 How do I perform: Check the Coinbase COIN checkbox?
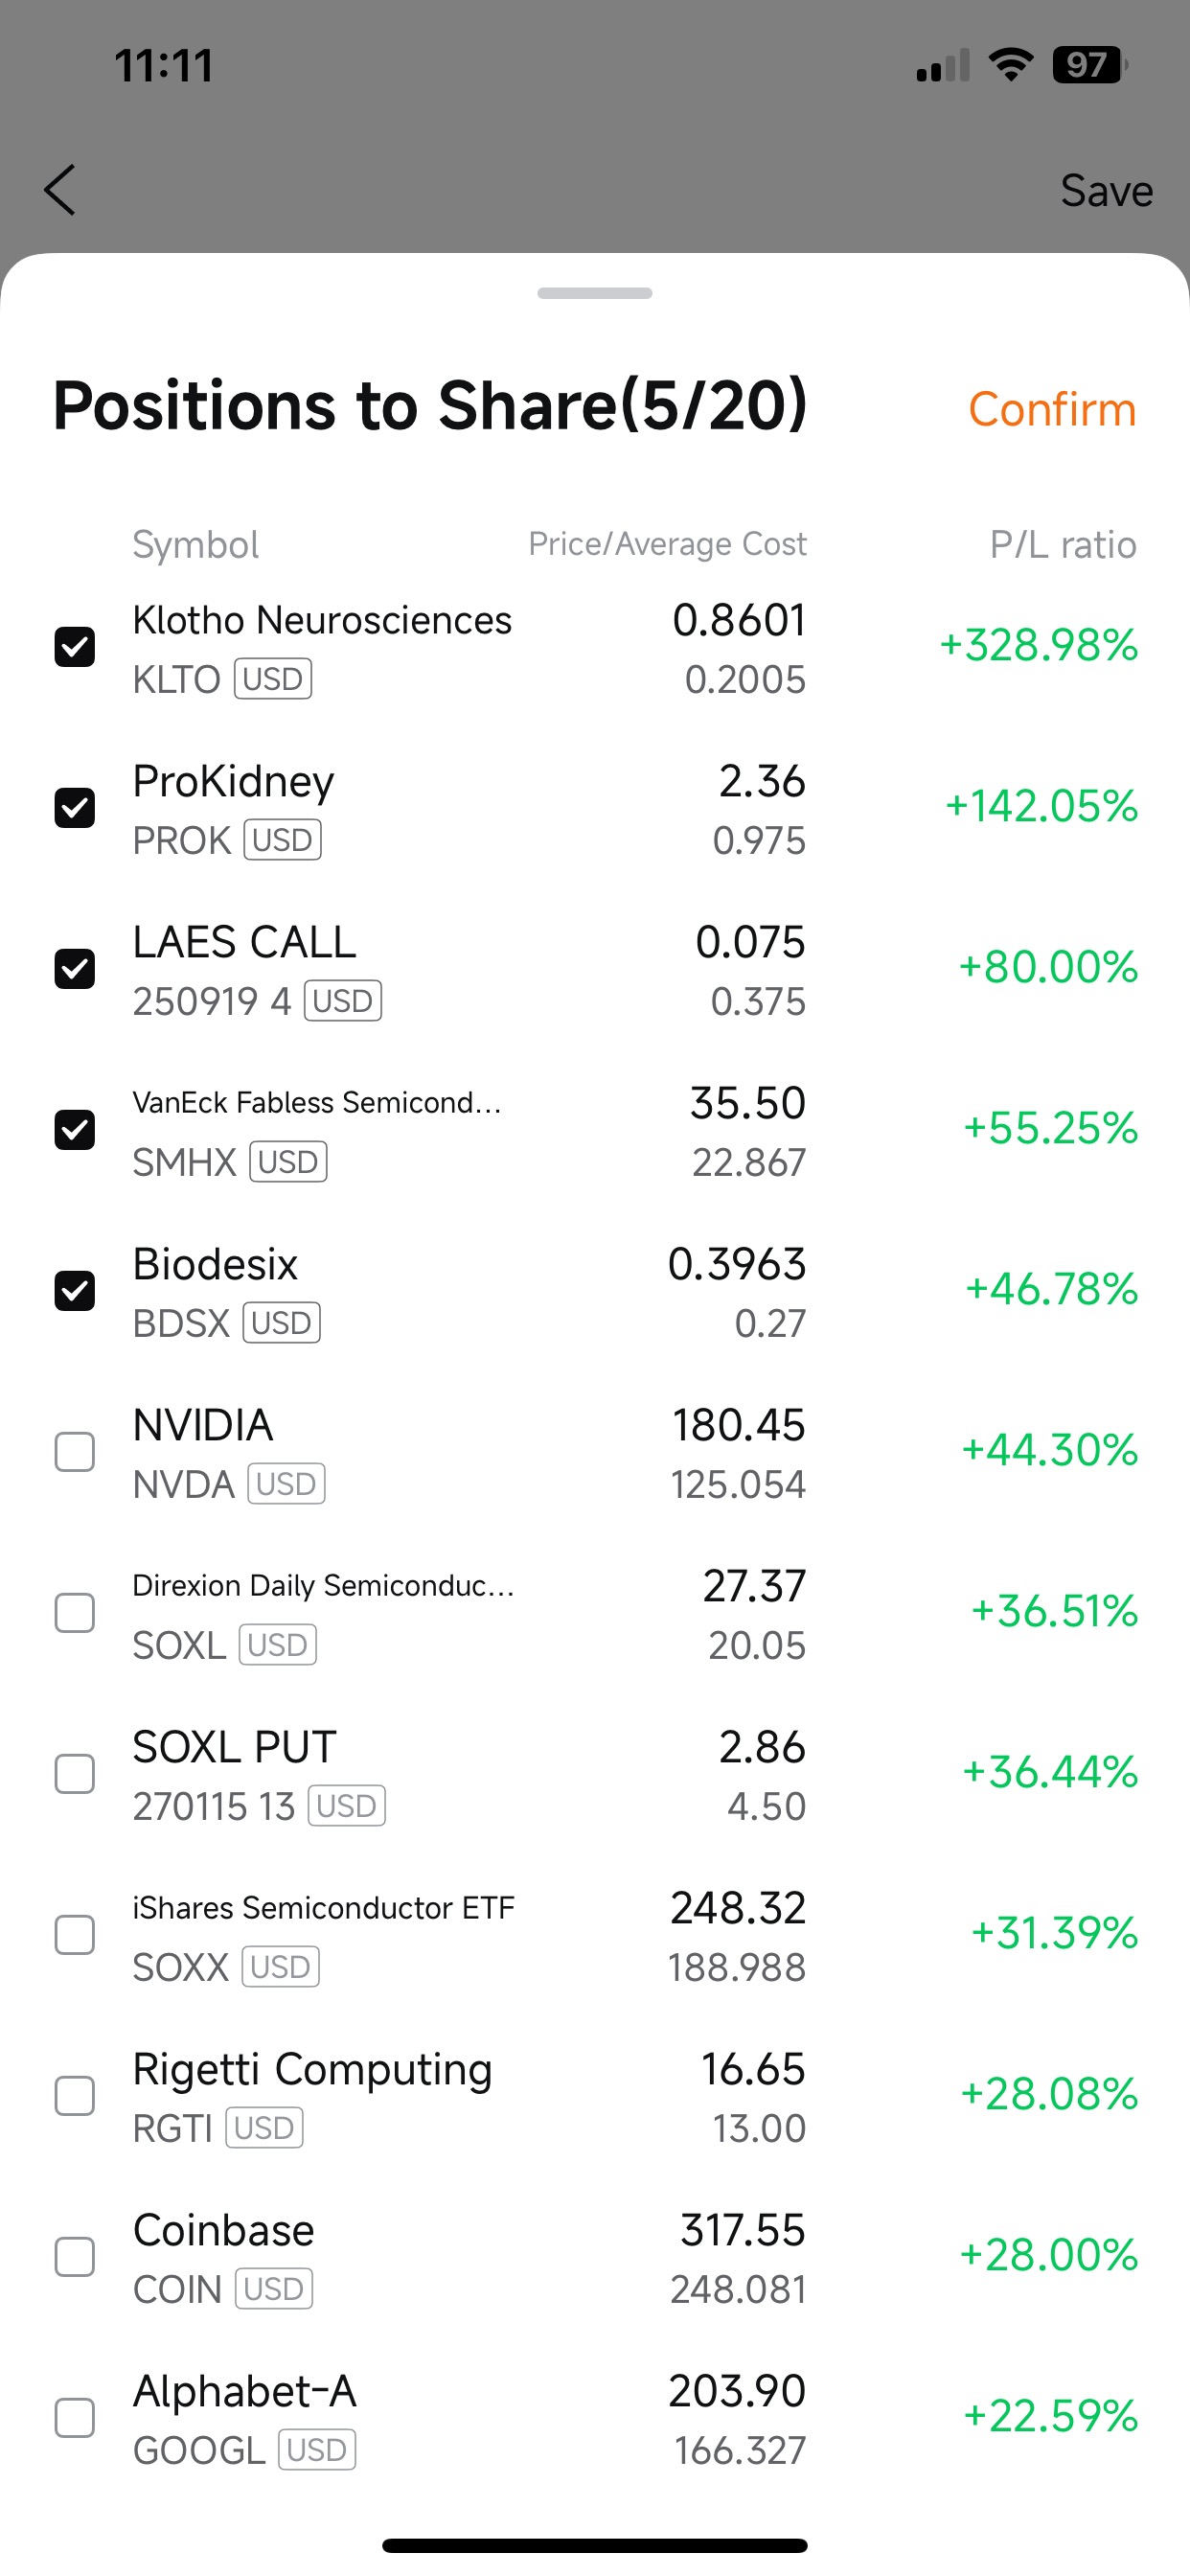coord(75,2257)
